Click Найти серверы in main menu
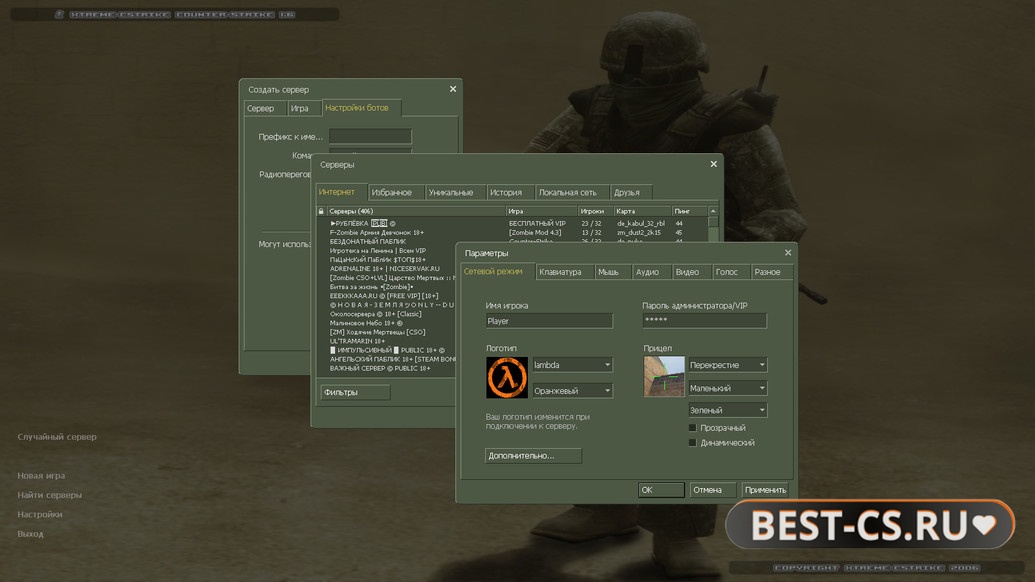This screenshot has width=1035, height=582. coord(50,495)
